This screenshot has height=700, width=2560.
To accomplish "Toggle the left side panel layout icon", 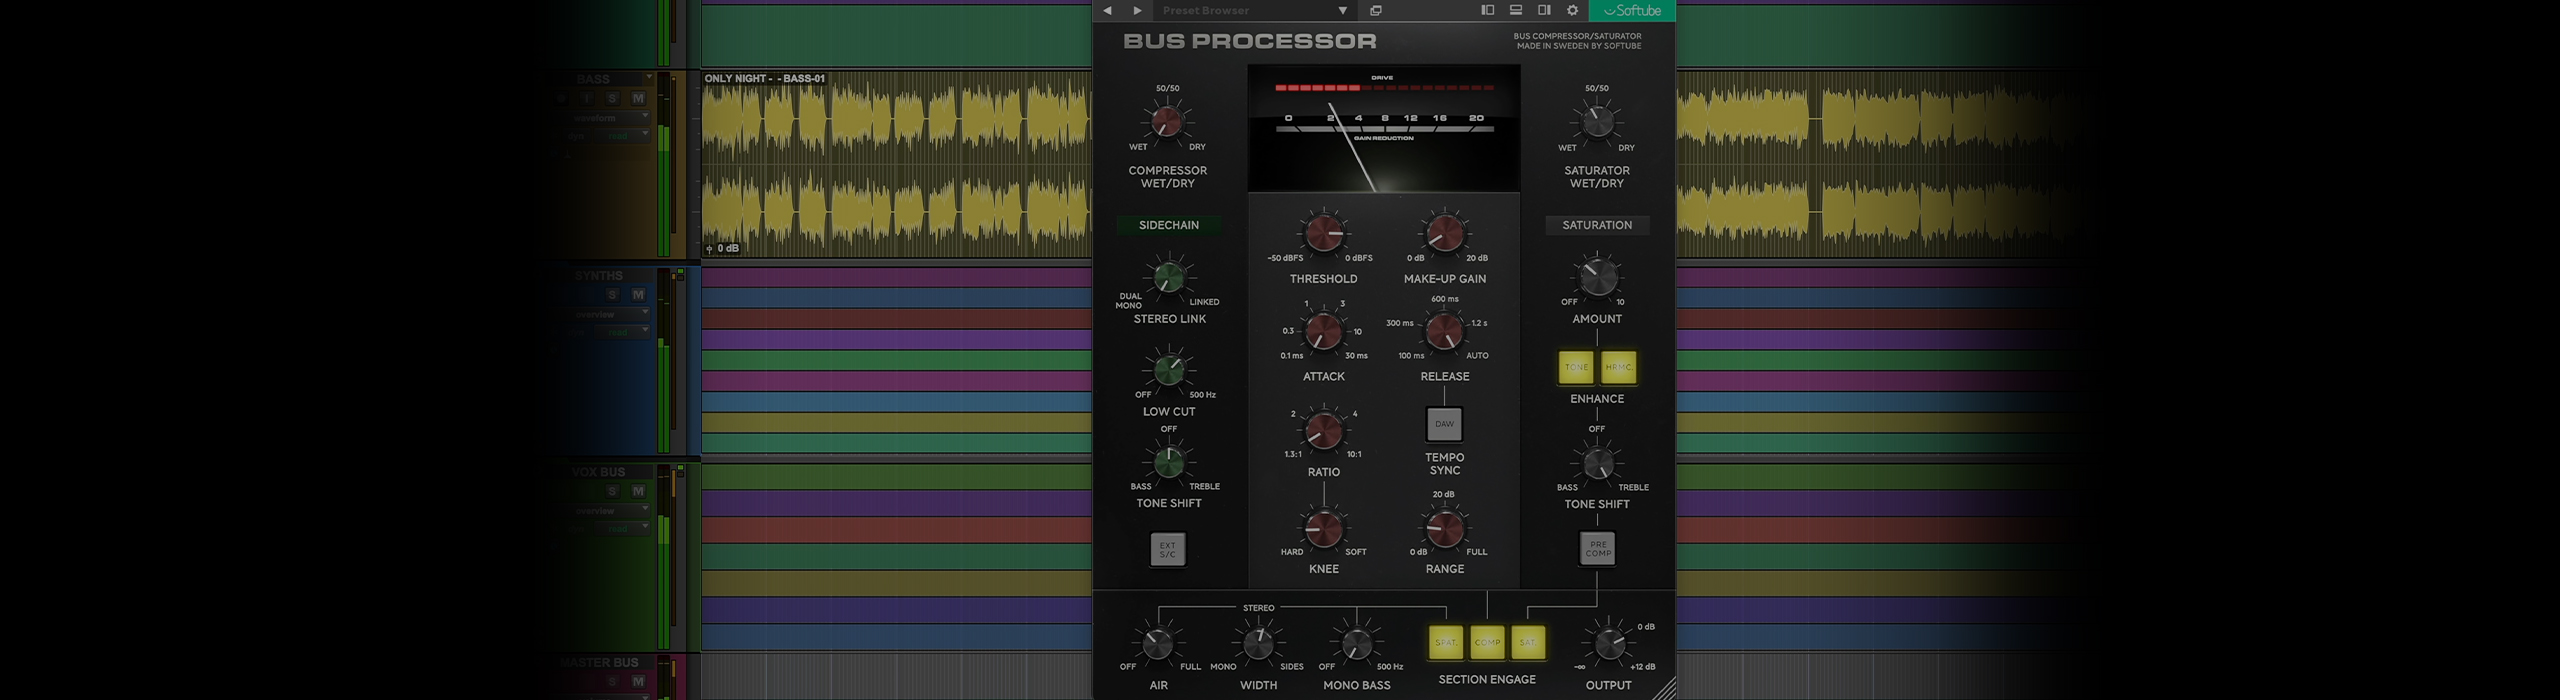I will coord(1487,10).
